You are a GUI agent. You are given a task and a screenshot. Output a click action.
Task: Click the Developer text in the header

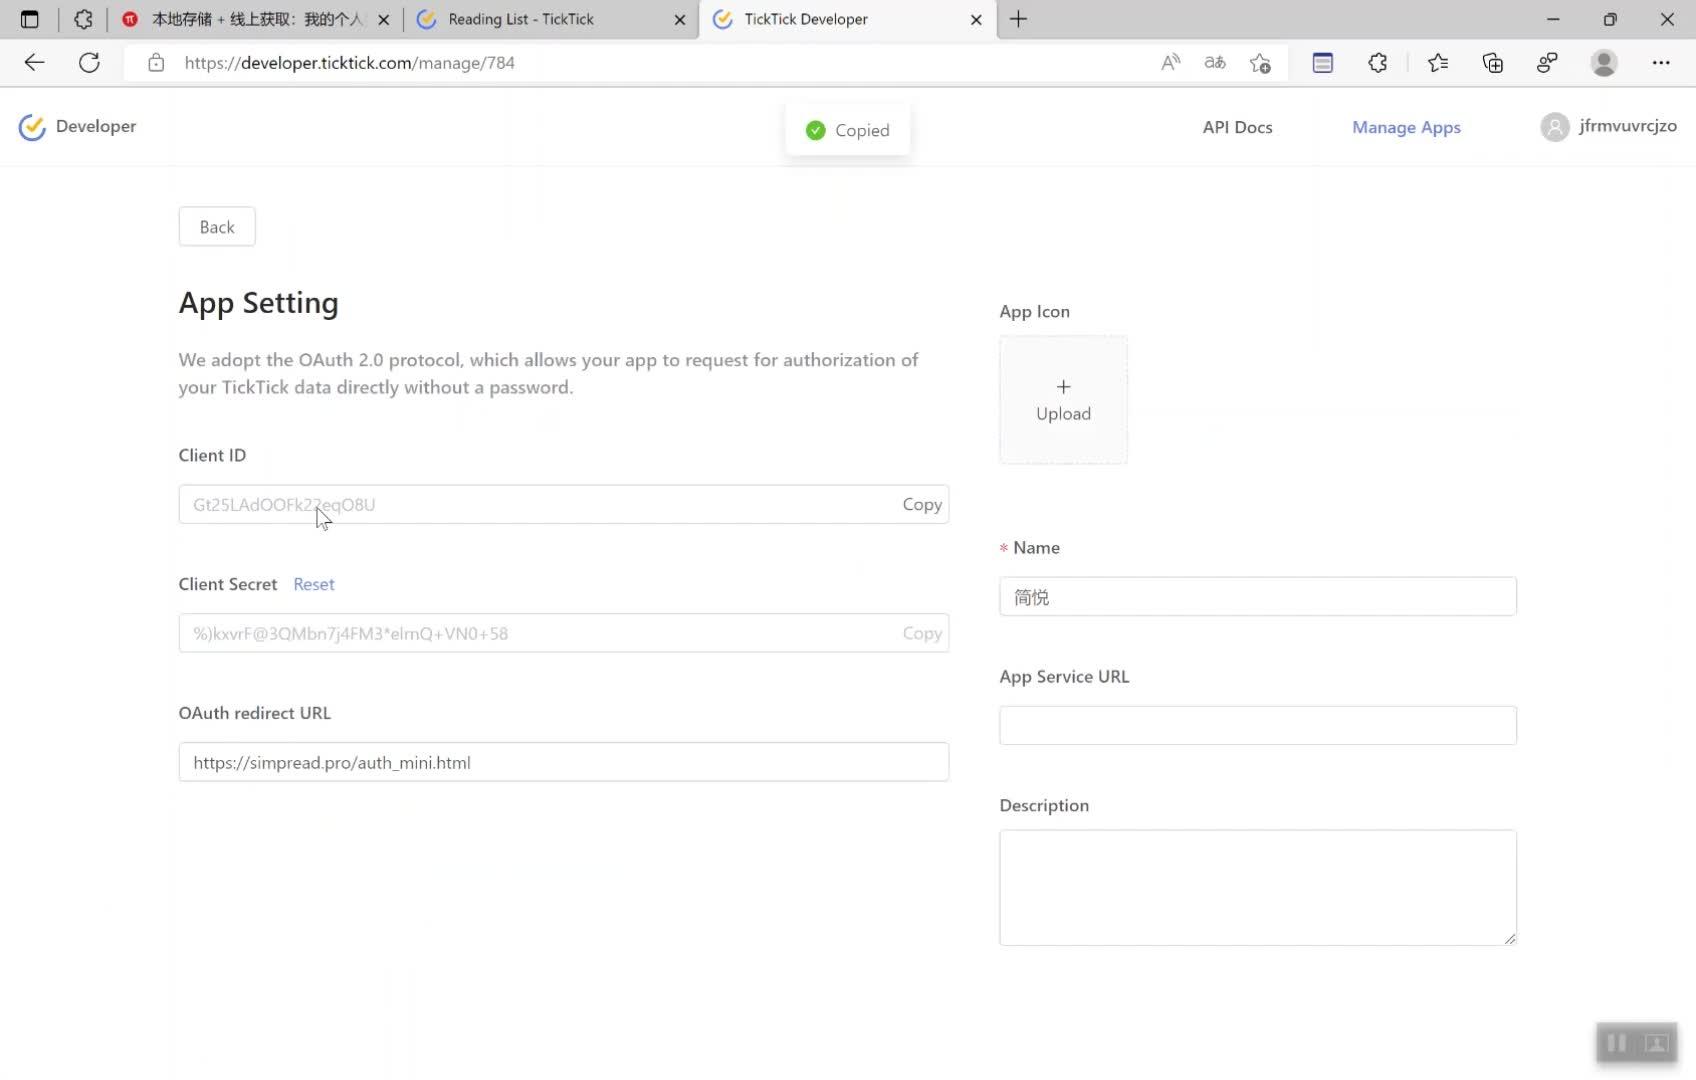click(x=96, y=127)
